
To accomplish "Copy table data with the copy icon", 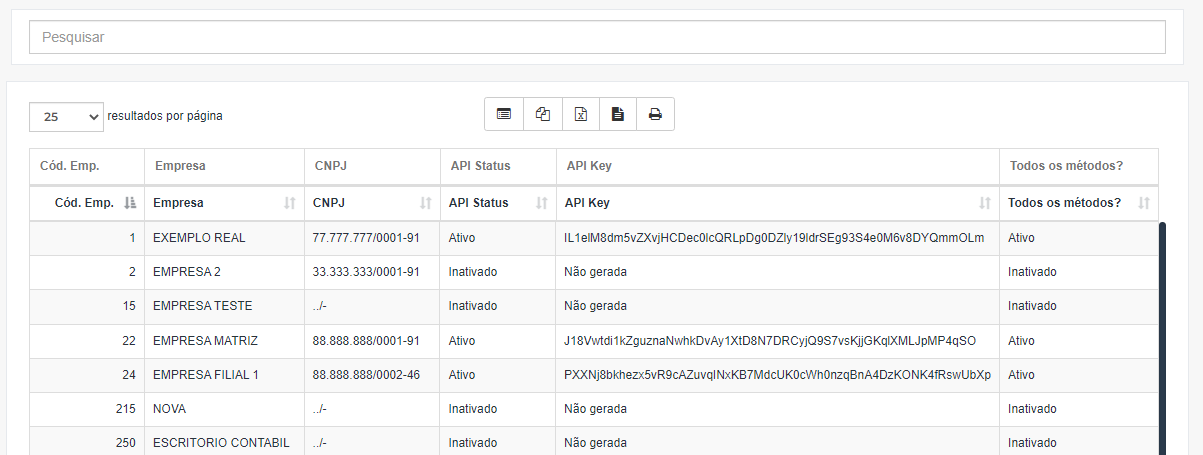I will pos(543,114).
